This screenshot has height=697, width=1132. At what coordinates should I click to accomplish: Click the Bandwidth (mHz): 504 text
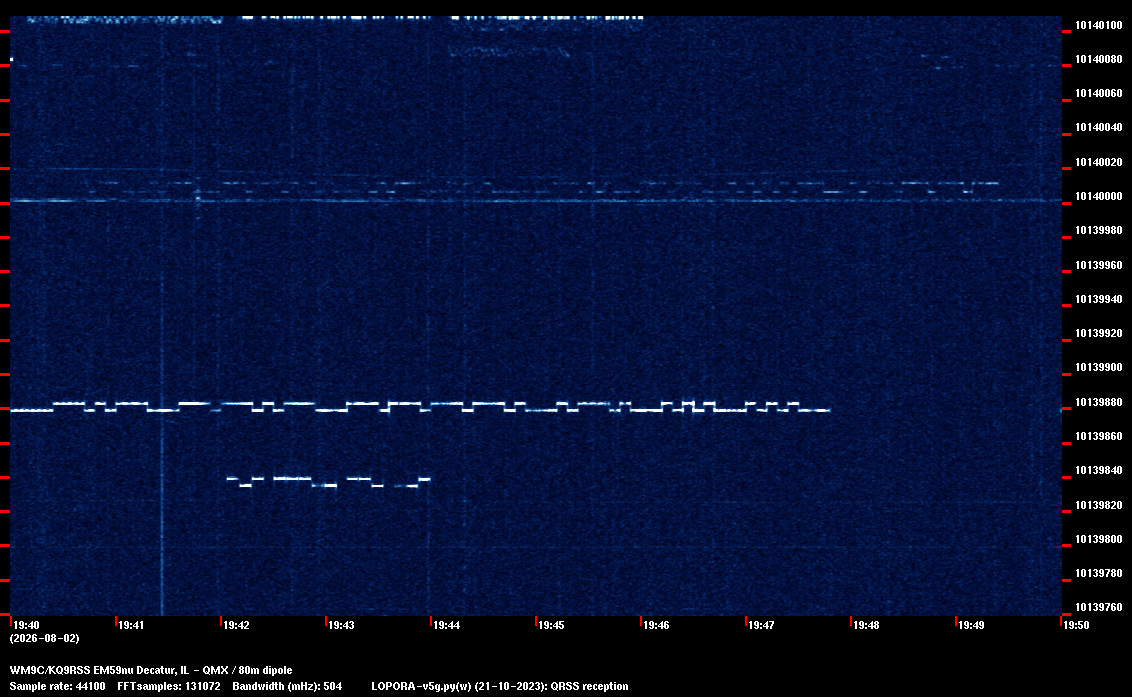click(287, 686)
